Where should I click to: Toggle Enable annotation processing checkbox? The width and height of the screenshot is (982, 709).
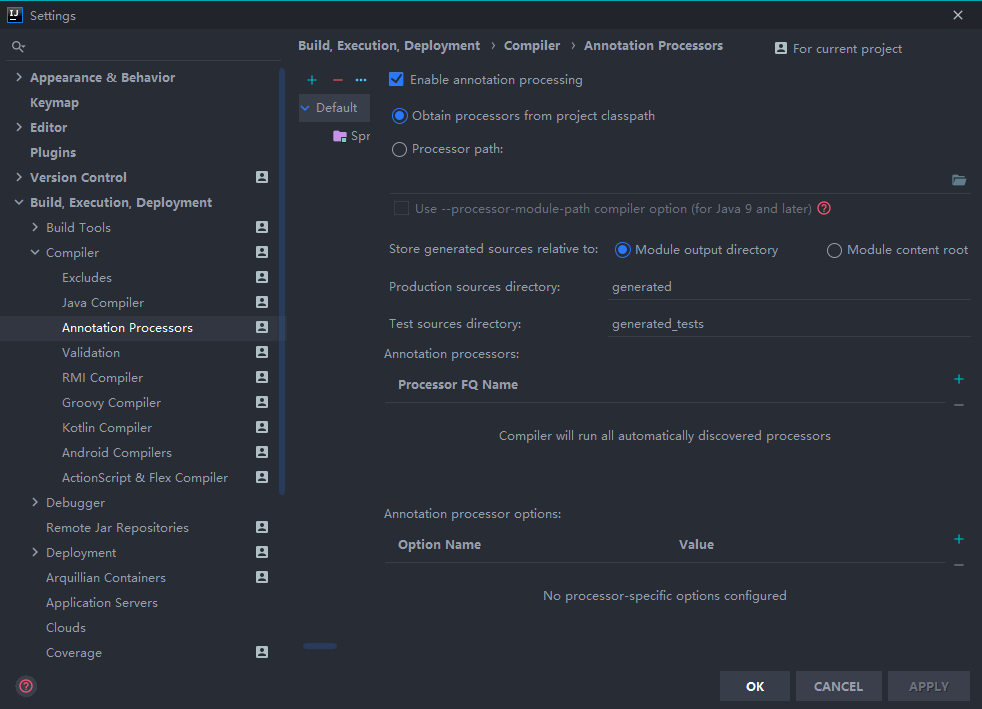pos(396,79)
